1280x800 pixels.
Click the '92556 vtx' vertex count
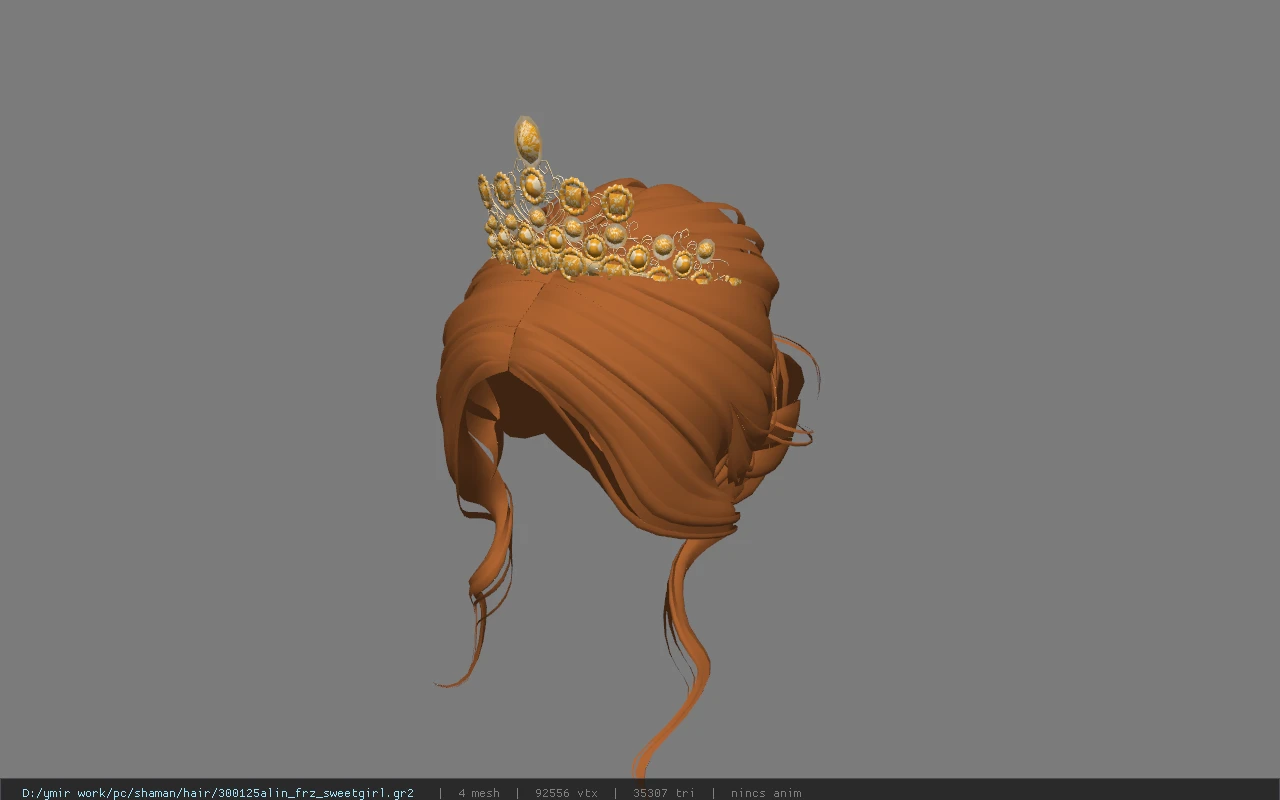click(566, 793)
